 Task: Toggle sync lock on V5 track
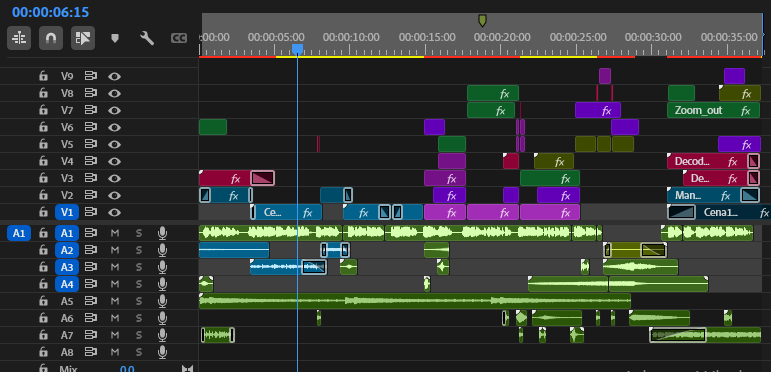[90, 144]
